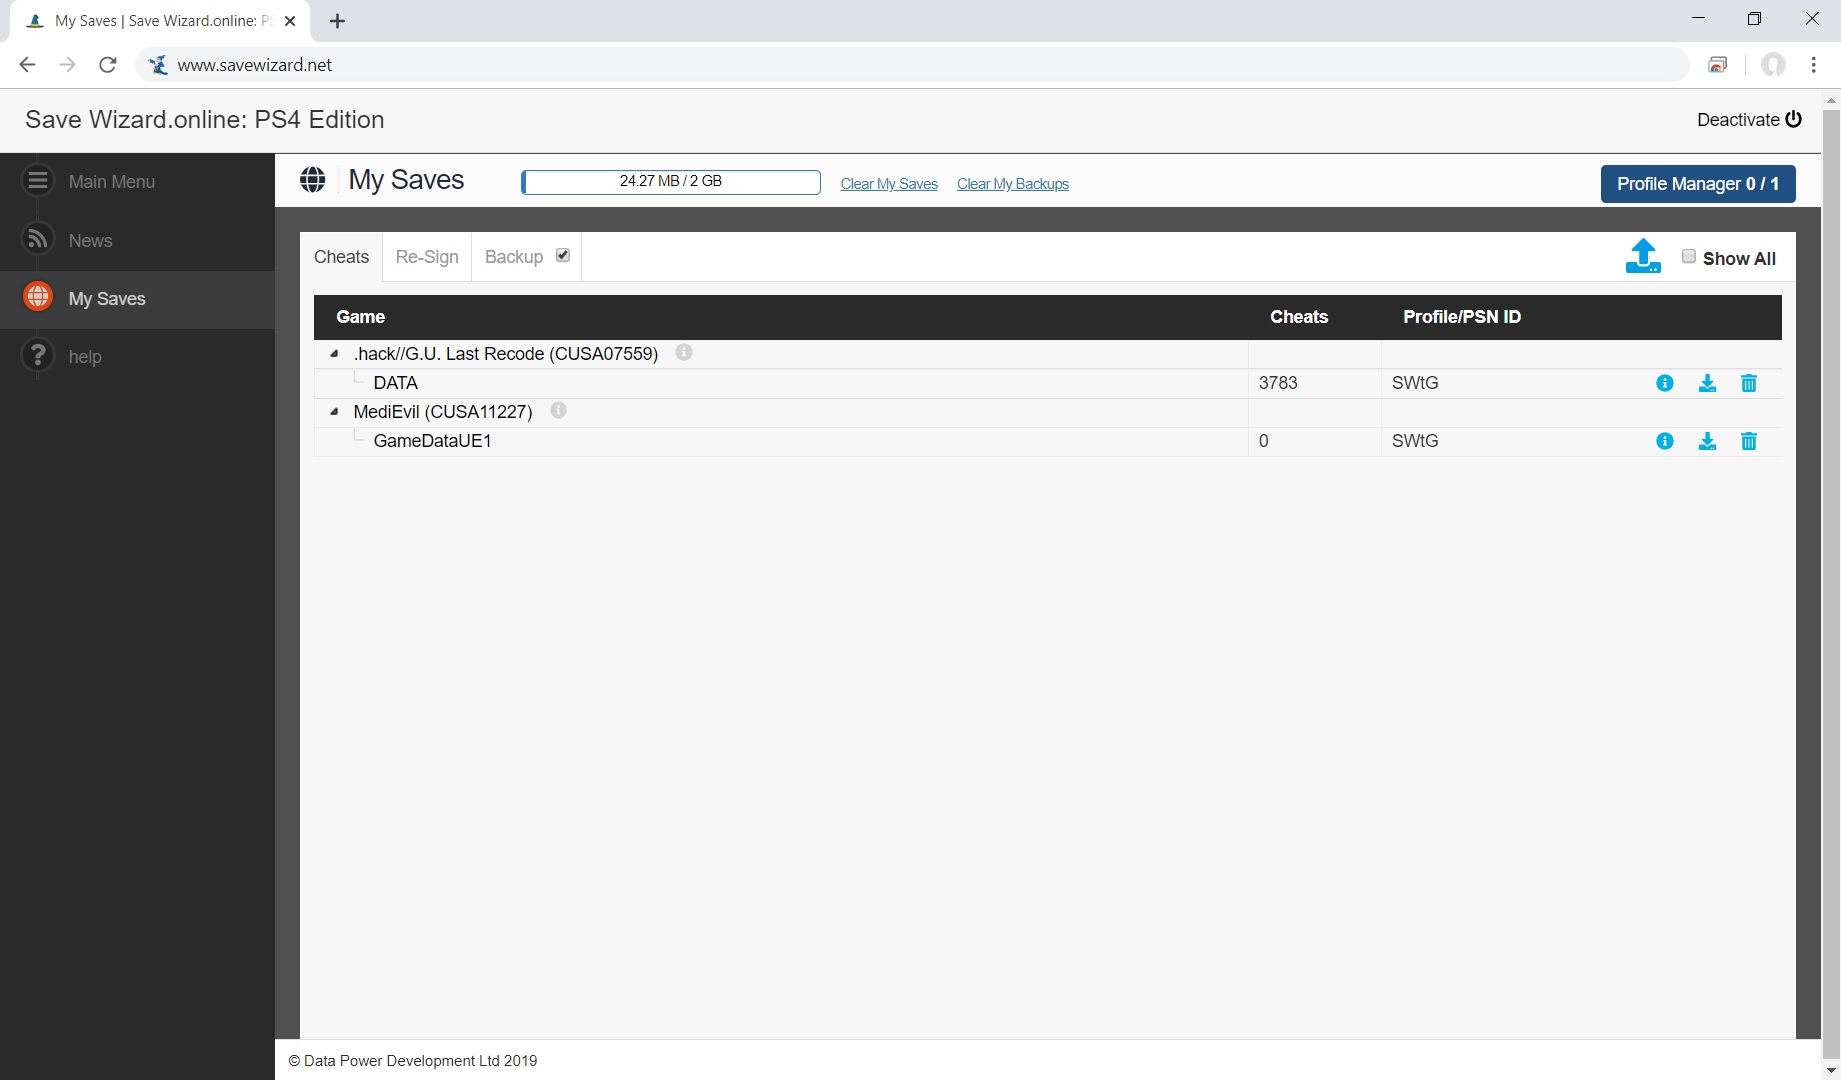
Task: Collapse the MediEvil tree node
Action: [334, 412]
